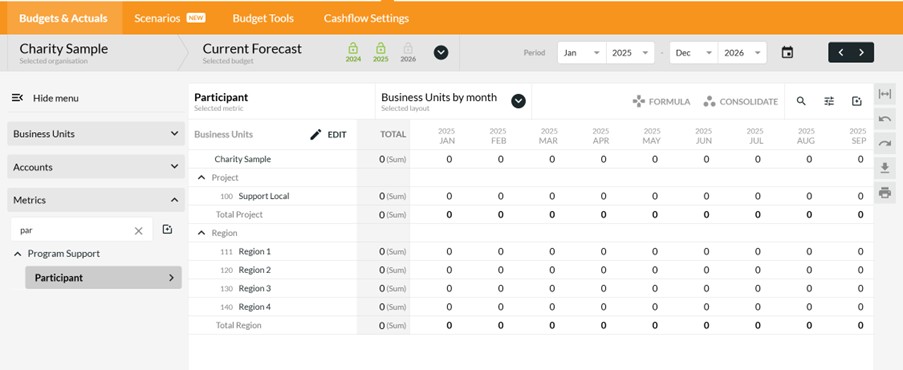Viewport: 903px width, 370px height.
Task: Expand the Accounts sidebar section
Action: pos(96,167)
